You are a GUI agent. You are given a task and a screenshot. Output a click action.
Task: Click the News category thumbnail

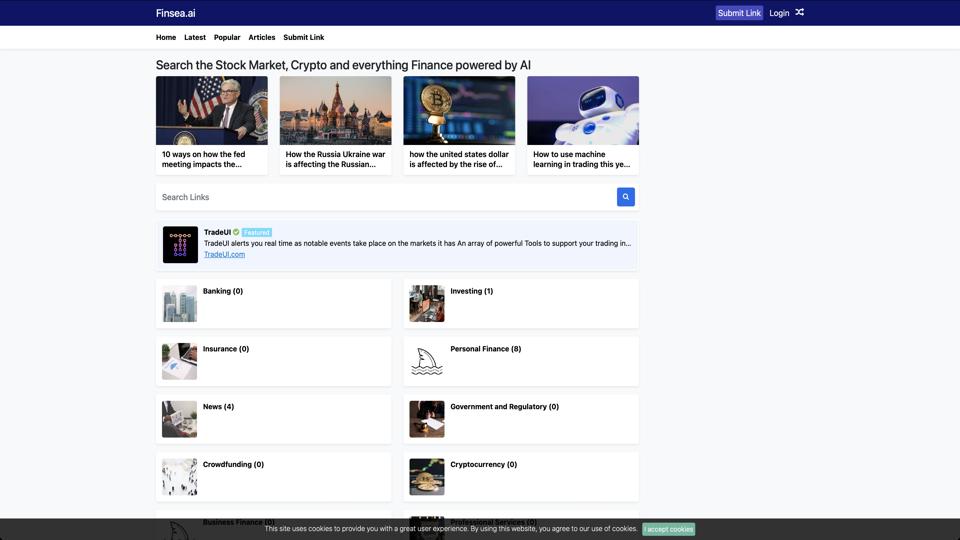click(180, 420)
